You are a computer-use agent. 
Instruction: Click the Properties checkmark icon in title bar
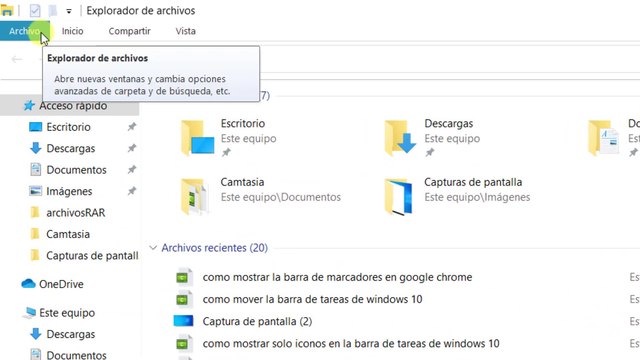pos(35,11)
